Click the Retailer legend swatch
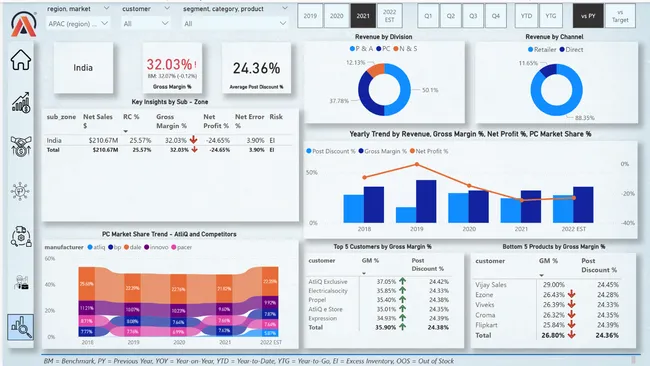The height and width of the screenshot is (366, 650). click(x=530, y=49)
